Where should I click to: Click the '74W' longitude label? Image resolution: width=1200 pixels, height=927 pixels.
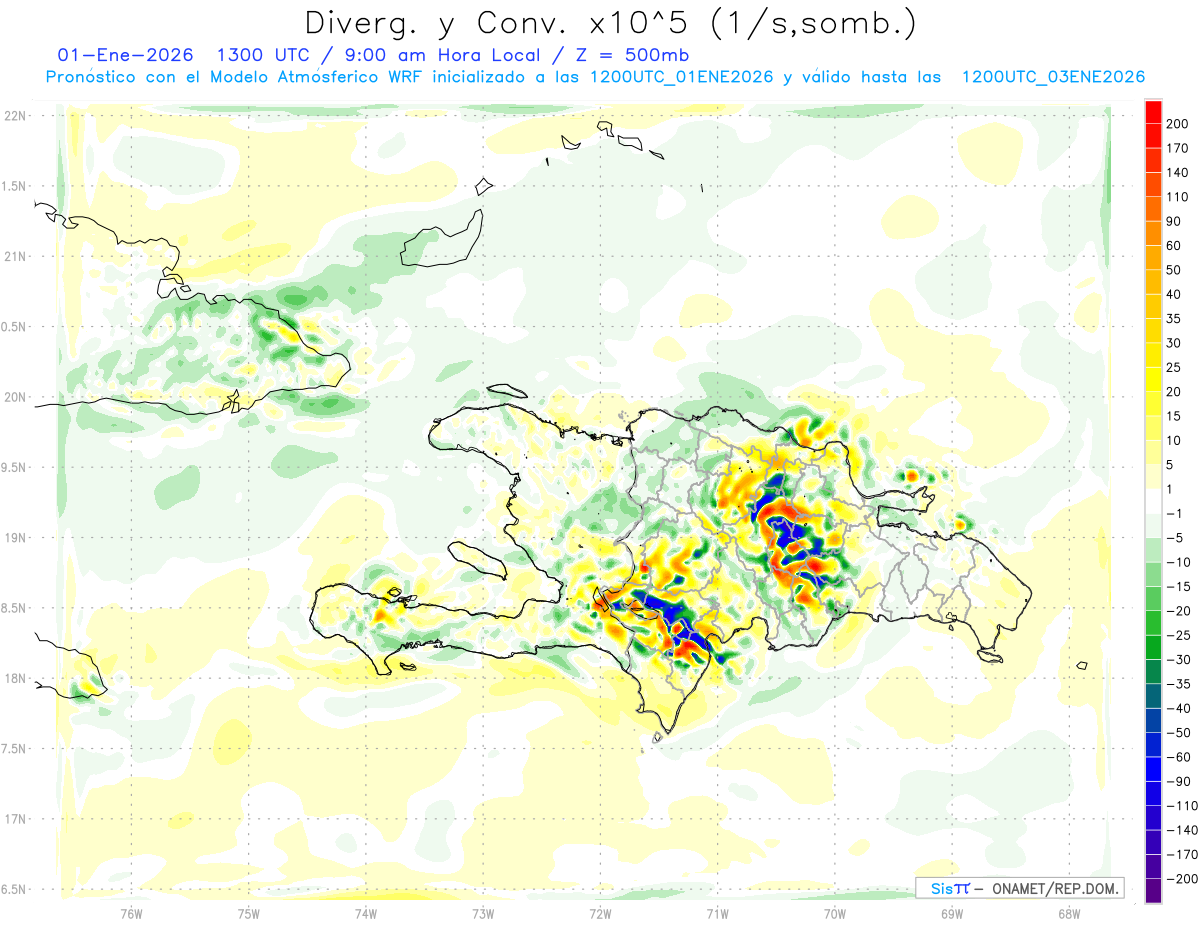coord(366,913)
